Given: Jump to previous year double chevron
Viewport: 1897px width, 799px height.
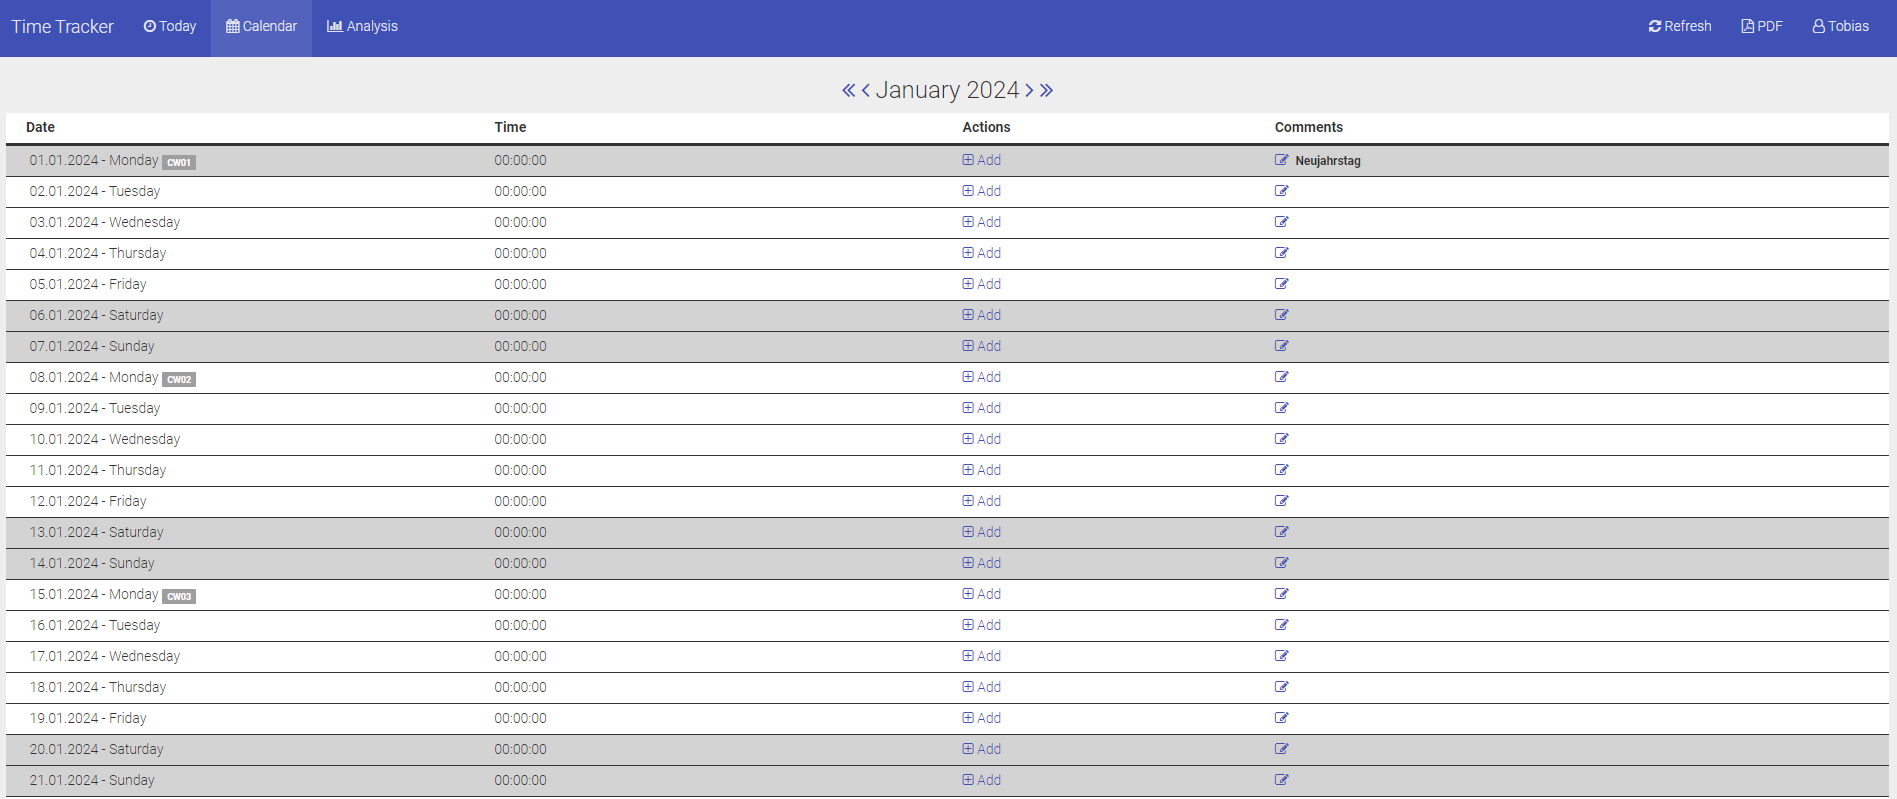Looking at the screenshot, I should coord(849,90).
